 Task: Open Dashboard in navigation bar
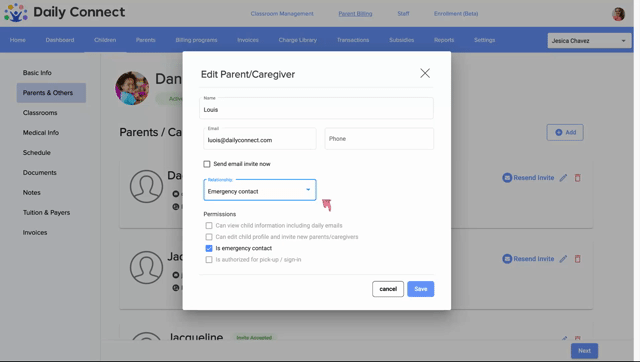(x=60, y=40)
